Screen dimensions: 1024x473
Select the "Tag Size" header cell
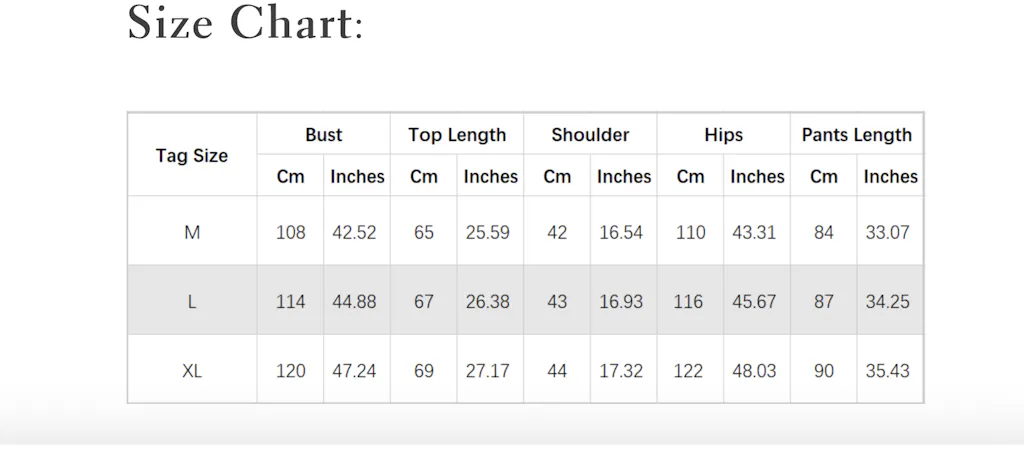192,156
